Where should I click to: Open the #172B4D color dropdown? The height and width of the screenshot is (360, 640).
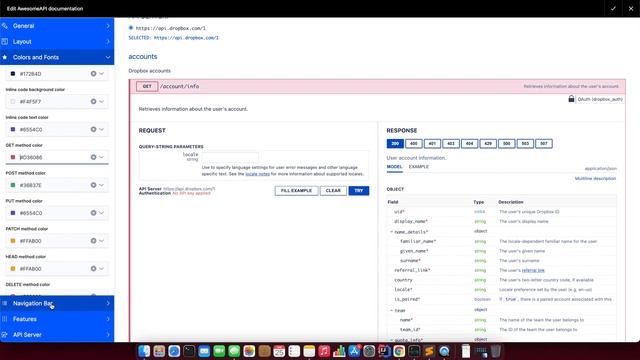pyautogui.click(x=102, y=74)
